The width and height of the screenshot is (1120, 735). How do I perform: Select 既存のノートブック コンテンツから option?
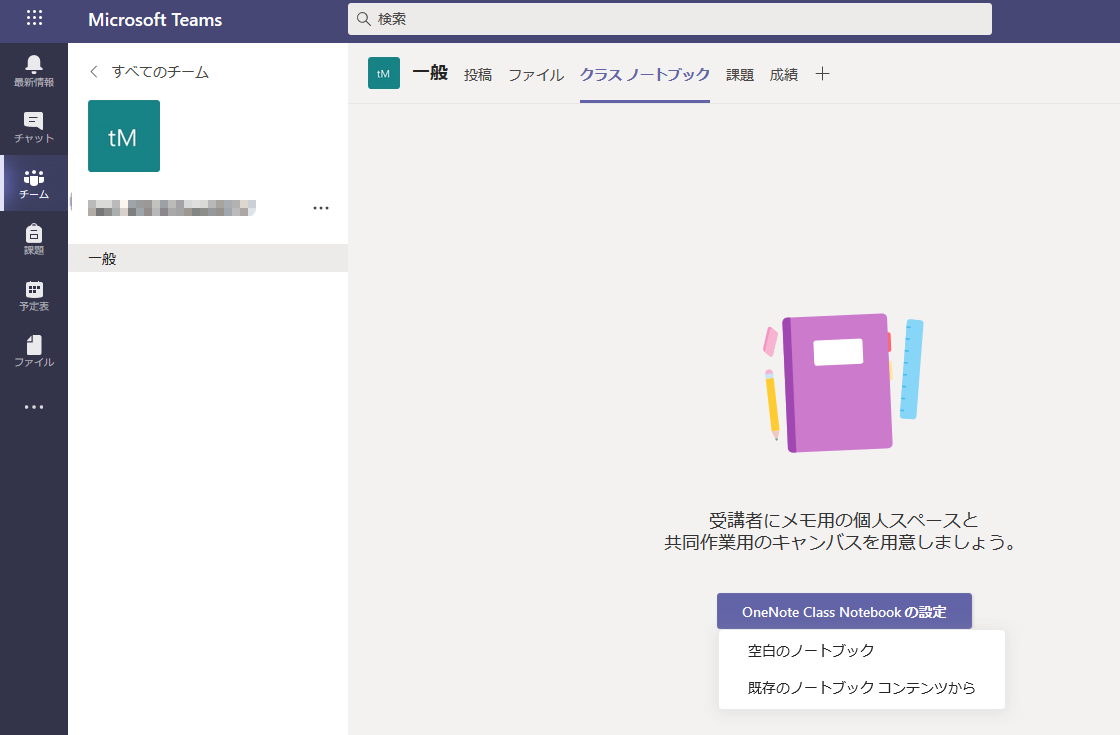tap(861, 687)
